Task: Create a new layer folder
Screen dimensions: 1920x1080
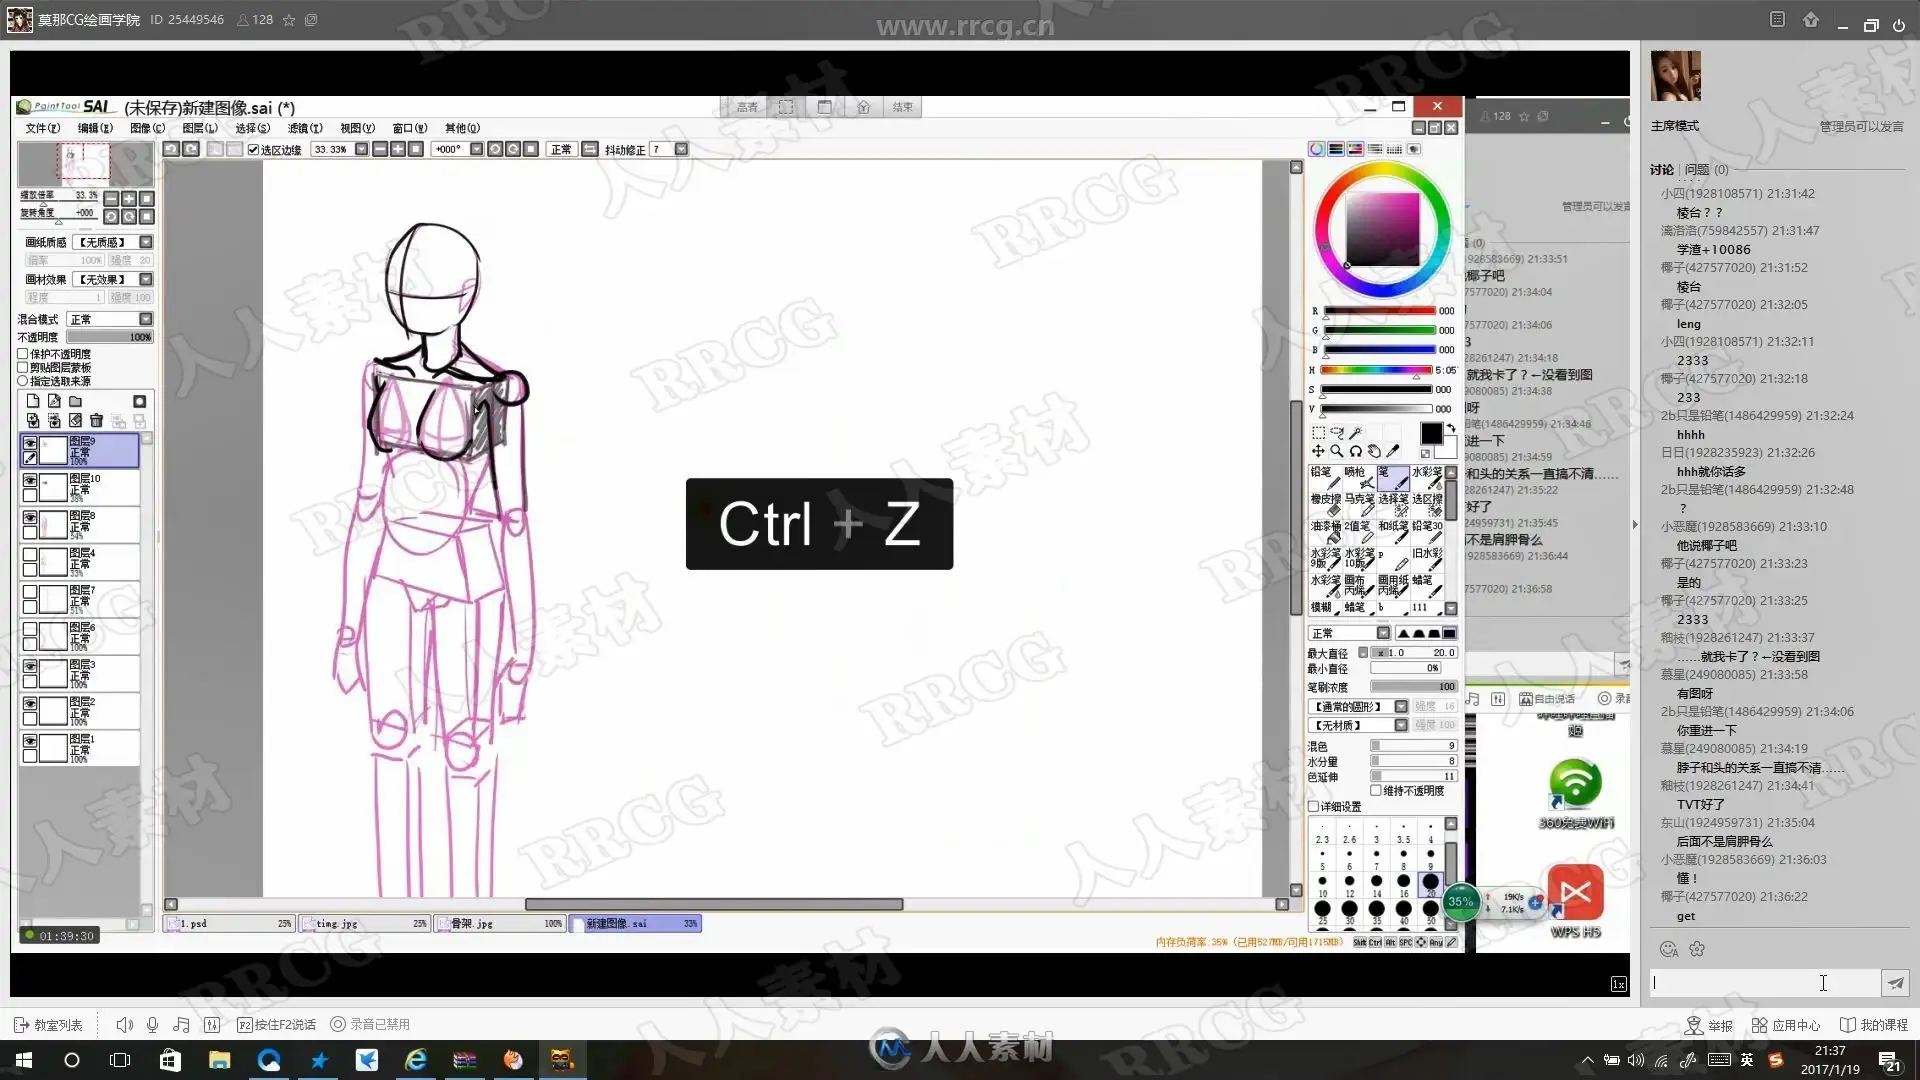Action: (75, 401)
